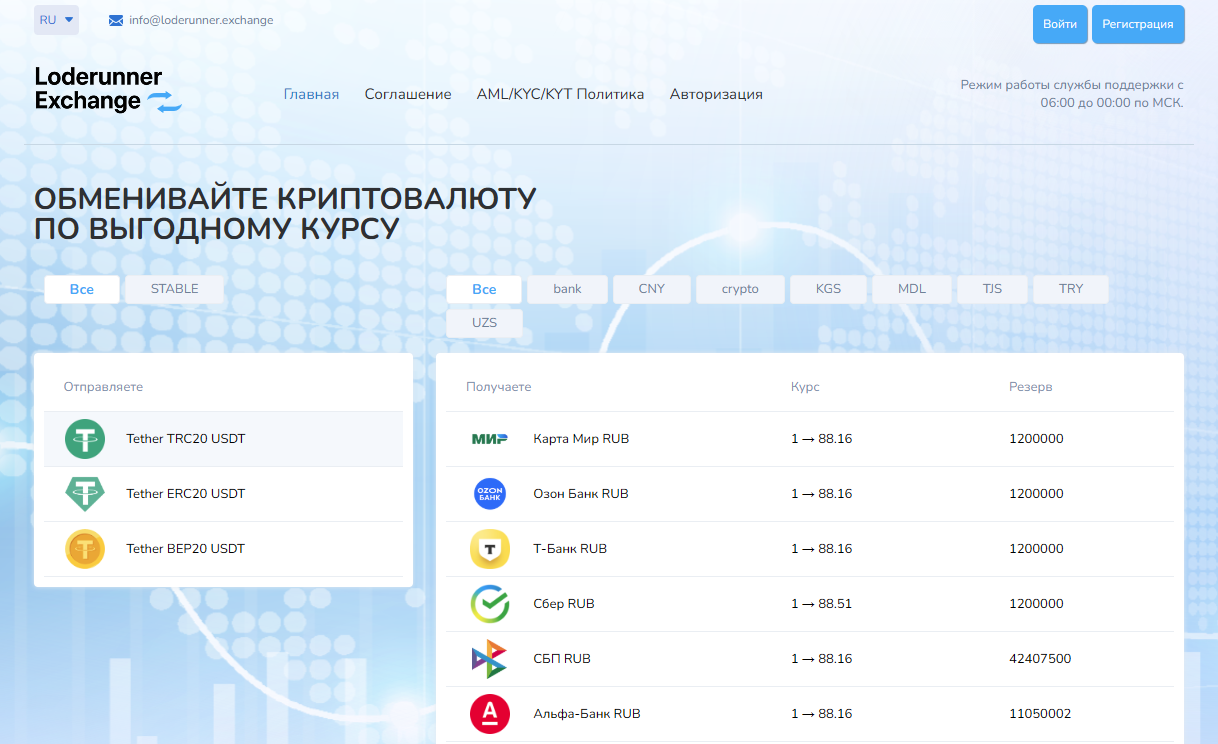Image resolution: width=1218 pixels, height=744 pixels.
Task: Open the Соглашение menu item
Action: (408, 94)
